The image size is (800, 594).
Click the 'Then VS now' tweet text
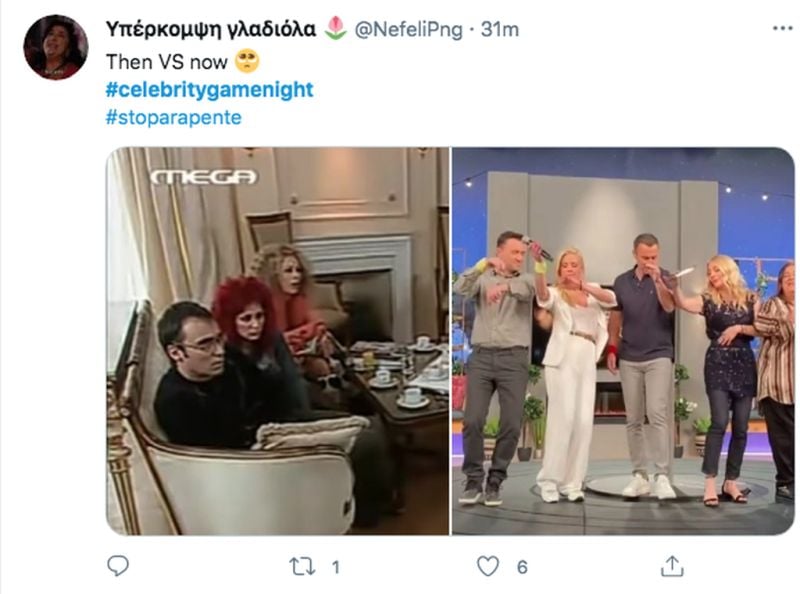(166, 62)
